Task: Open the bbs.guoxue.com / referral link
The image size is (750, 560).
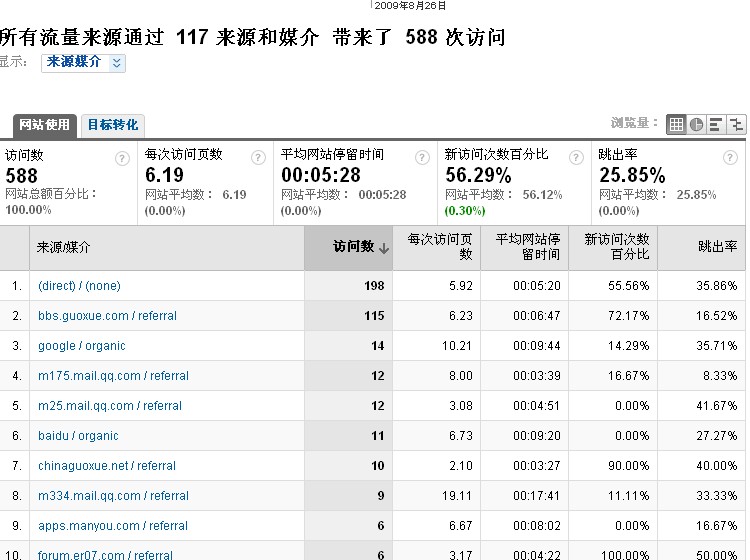Action: [107, 316]
